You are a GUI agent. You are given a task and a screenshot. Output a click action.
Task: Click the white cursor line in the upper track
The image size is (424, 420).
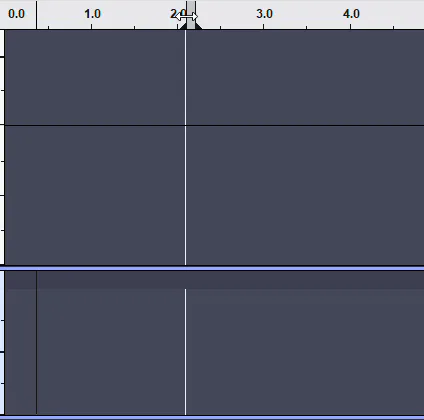tap(186, 147)
